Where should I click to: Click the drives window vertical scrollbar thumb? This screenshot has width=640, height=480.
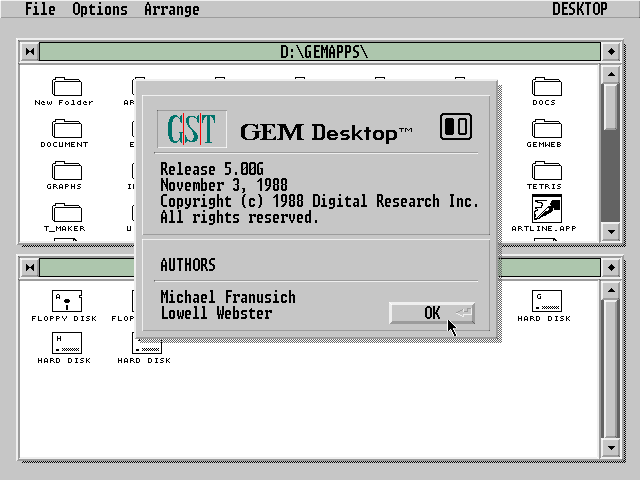tap(611, 369)
